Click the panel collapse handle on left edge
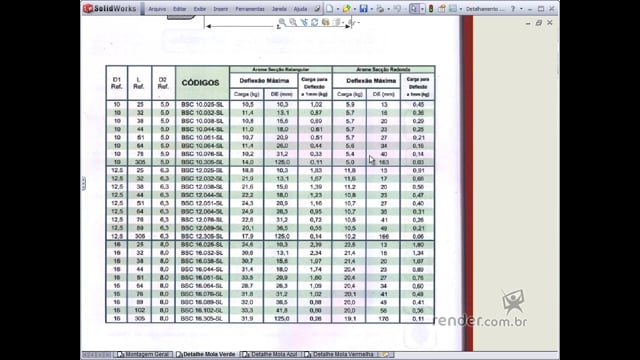Image resolution: width=640 pixels, height=360 pixels. tap(83, 183)
